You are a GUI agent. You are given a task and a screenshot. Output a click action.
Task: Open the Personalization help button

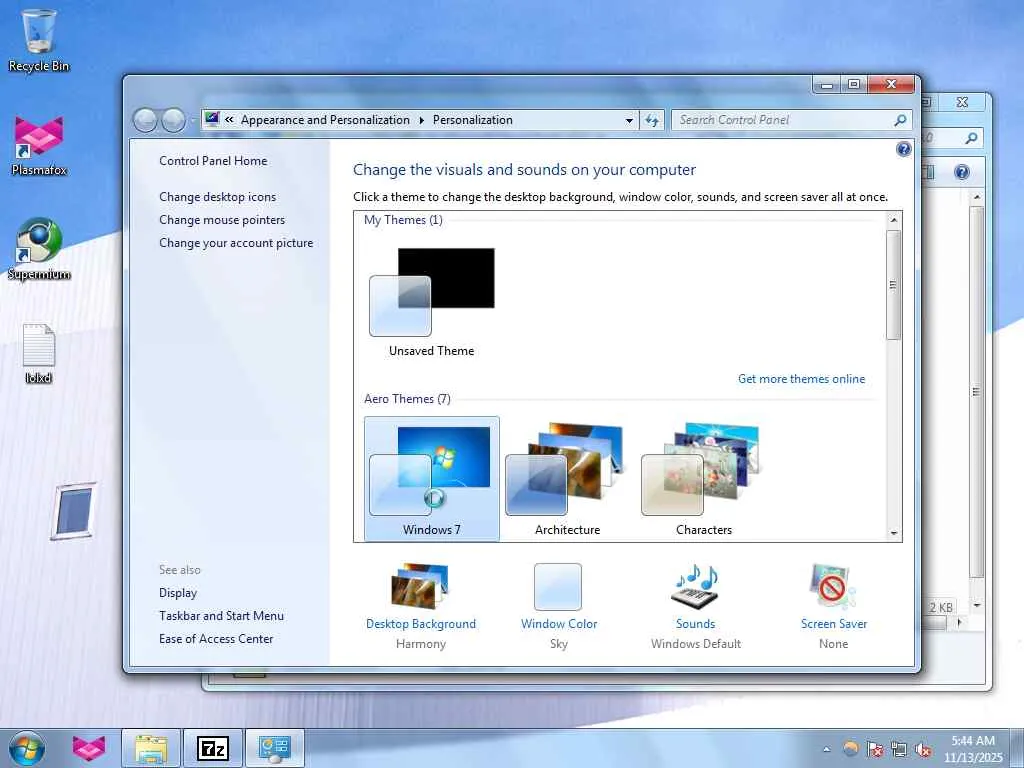click(x=903, y=150)
